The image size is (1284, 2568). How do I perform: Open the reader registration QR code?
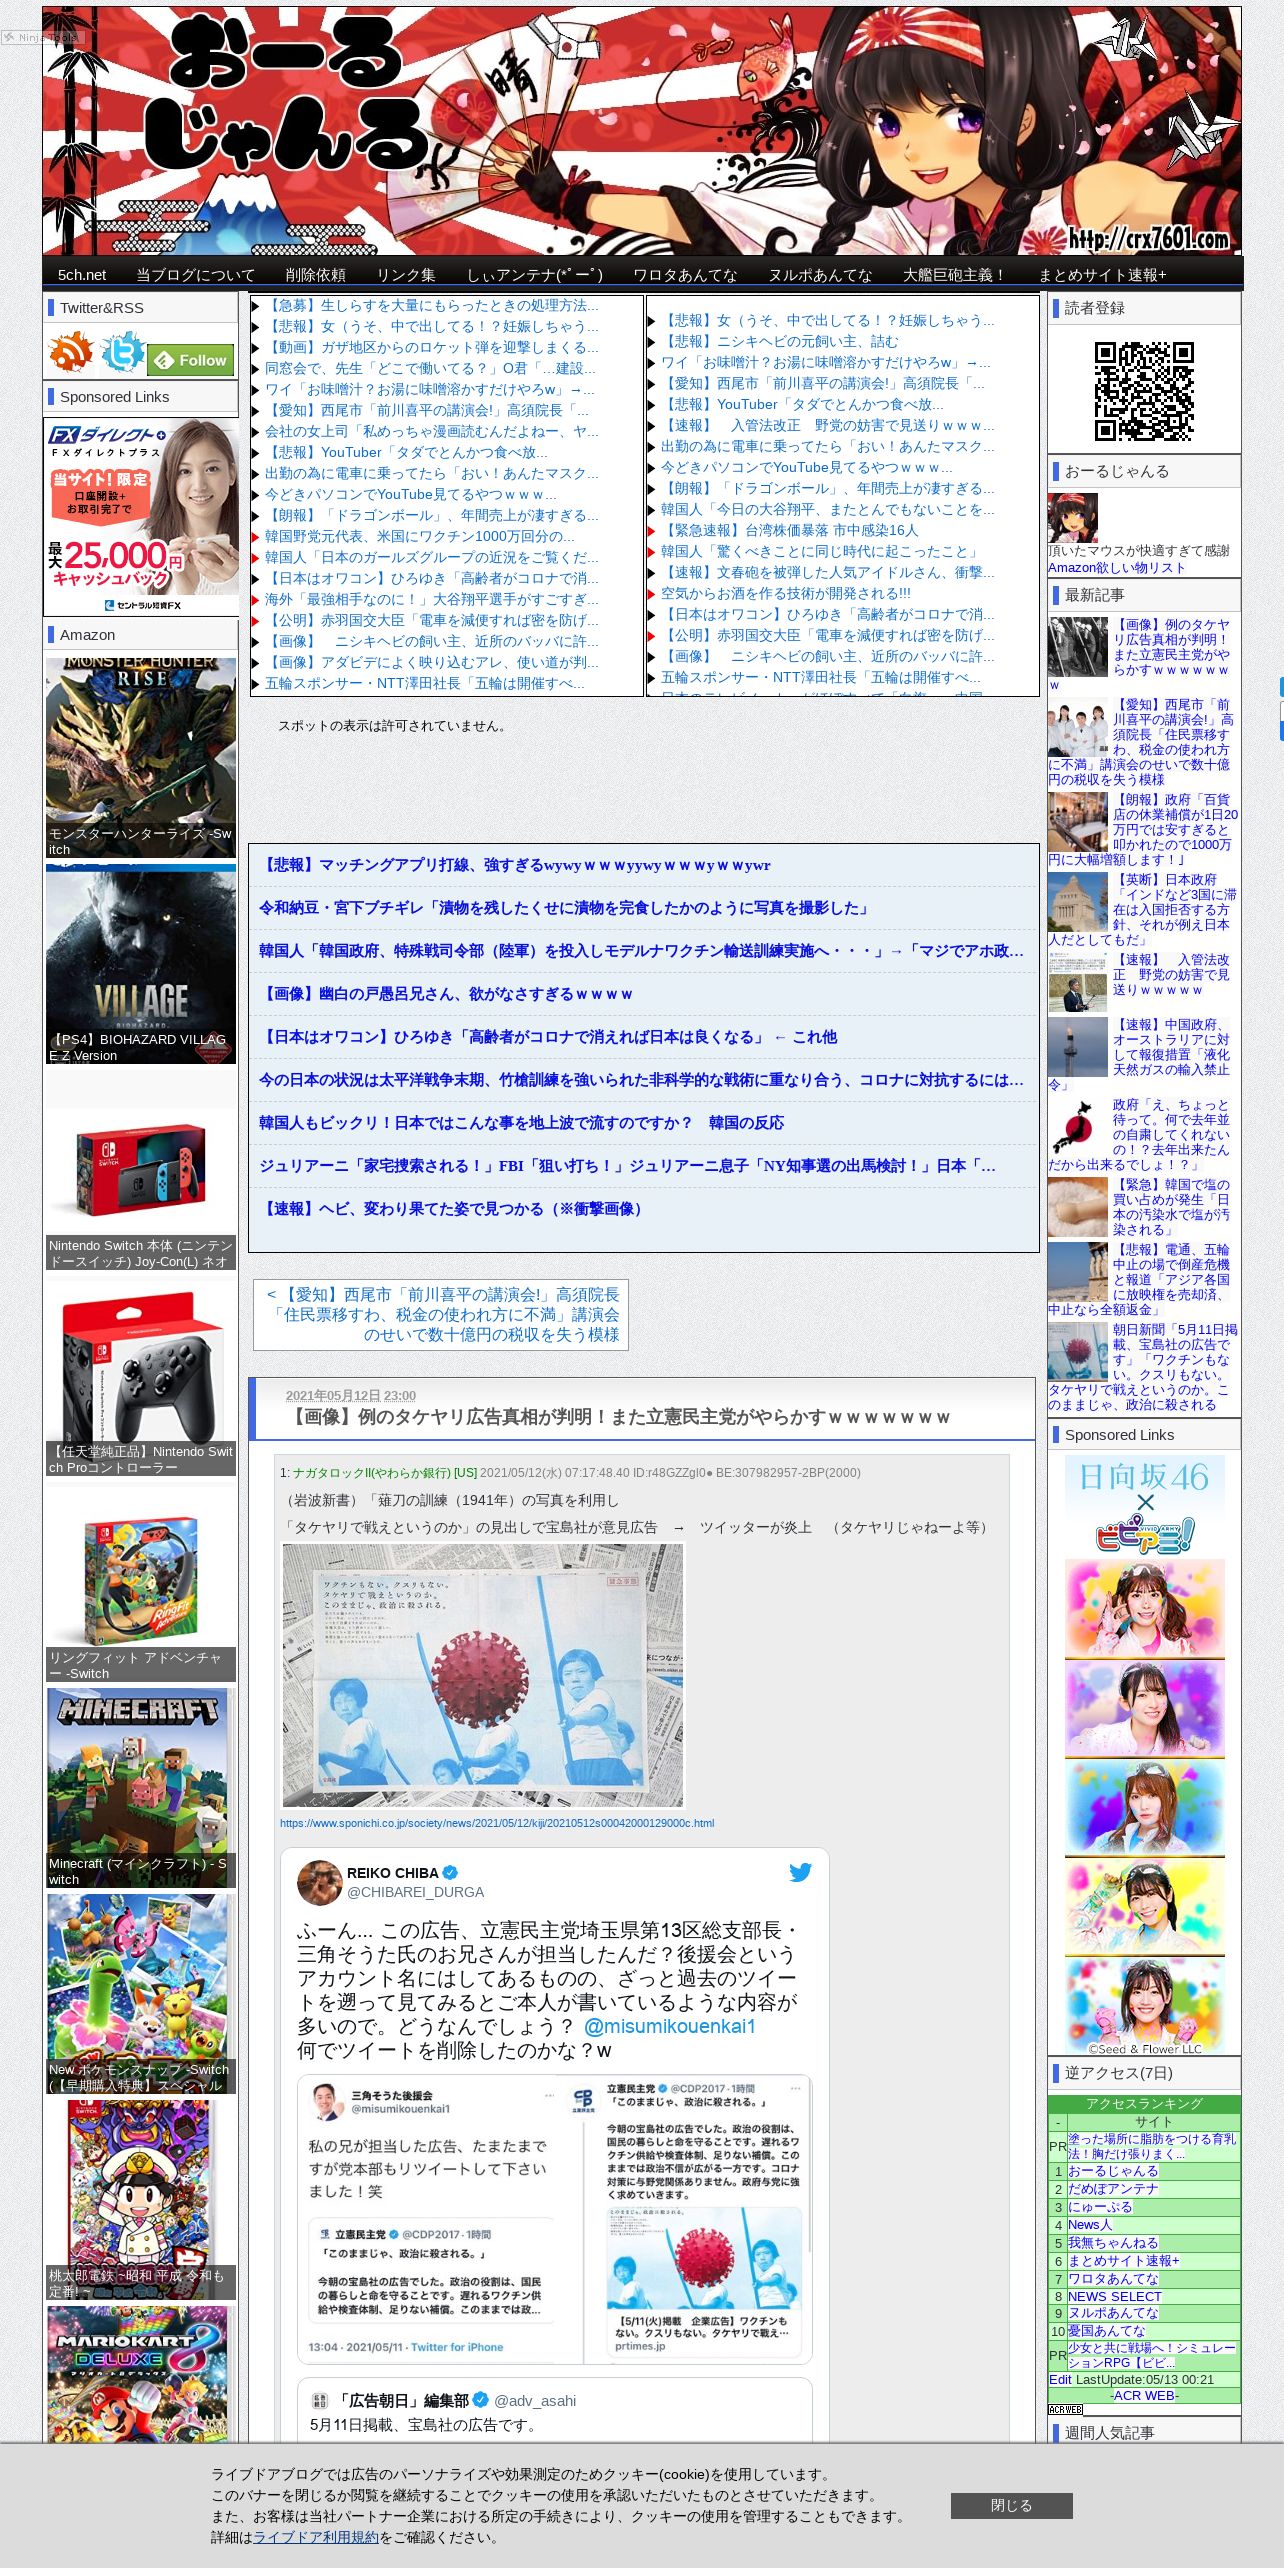pos(1144,391)
